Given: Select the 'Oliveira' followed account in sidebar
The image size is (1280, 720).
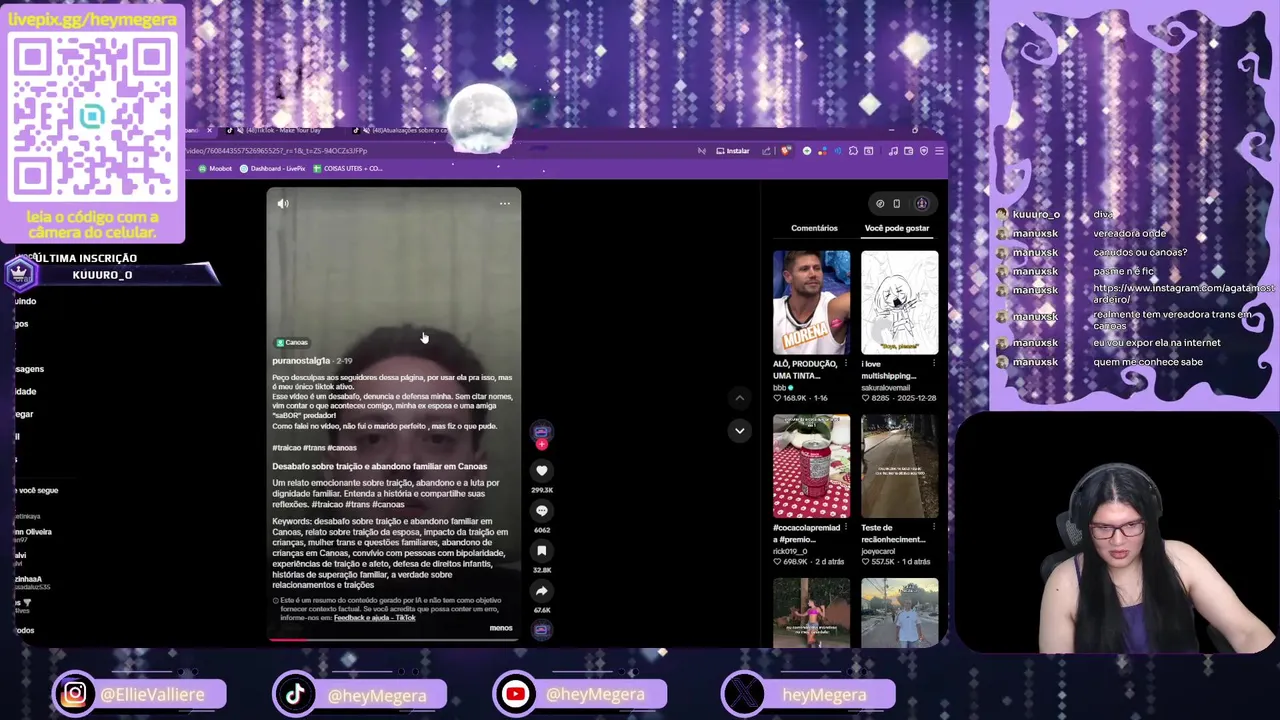Looking at the screenshot, I should [x=33, y=532].
